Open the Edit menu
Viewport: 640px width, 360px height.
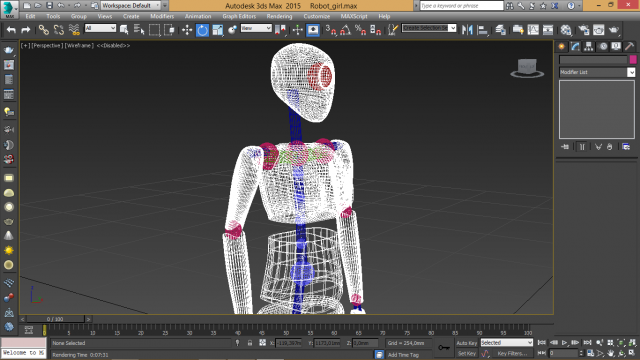30,16
